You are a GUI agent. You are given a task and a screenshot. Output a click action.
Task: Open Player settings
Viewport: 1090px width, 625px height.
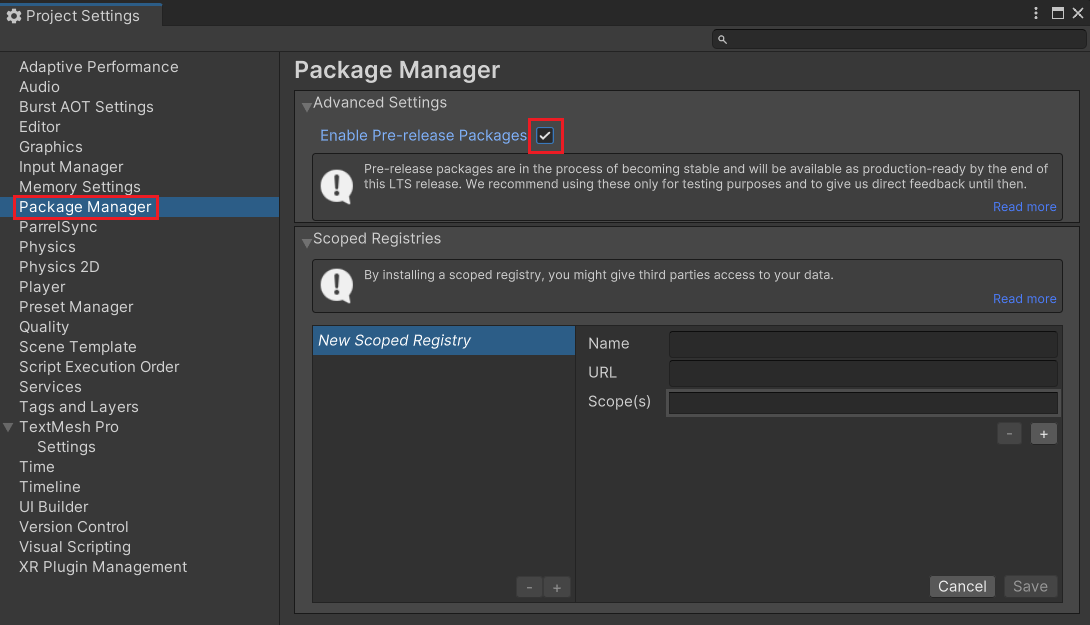click(42, 287)
